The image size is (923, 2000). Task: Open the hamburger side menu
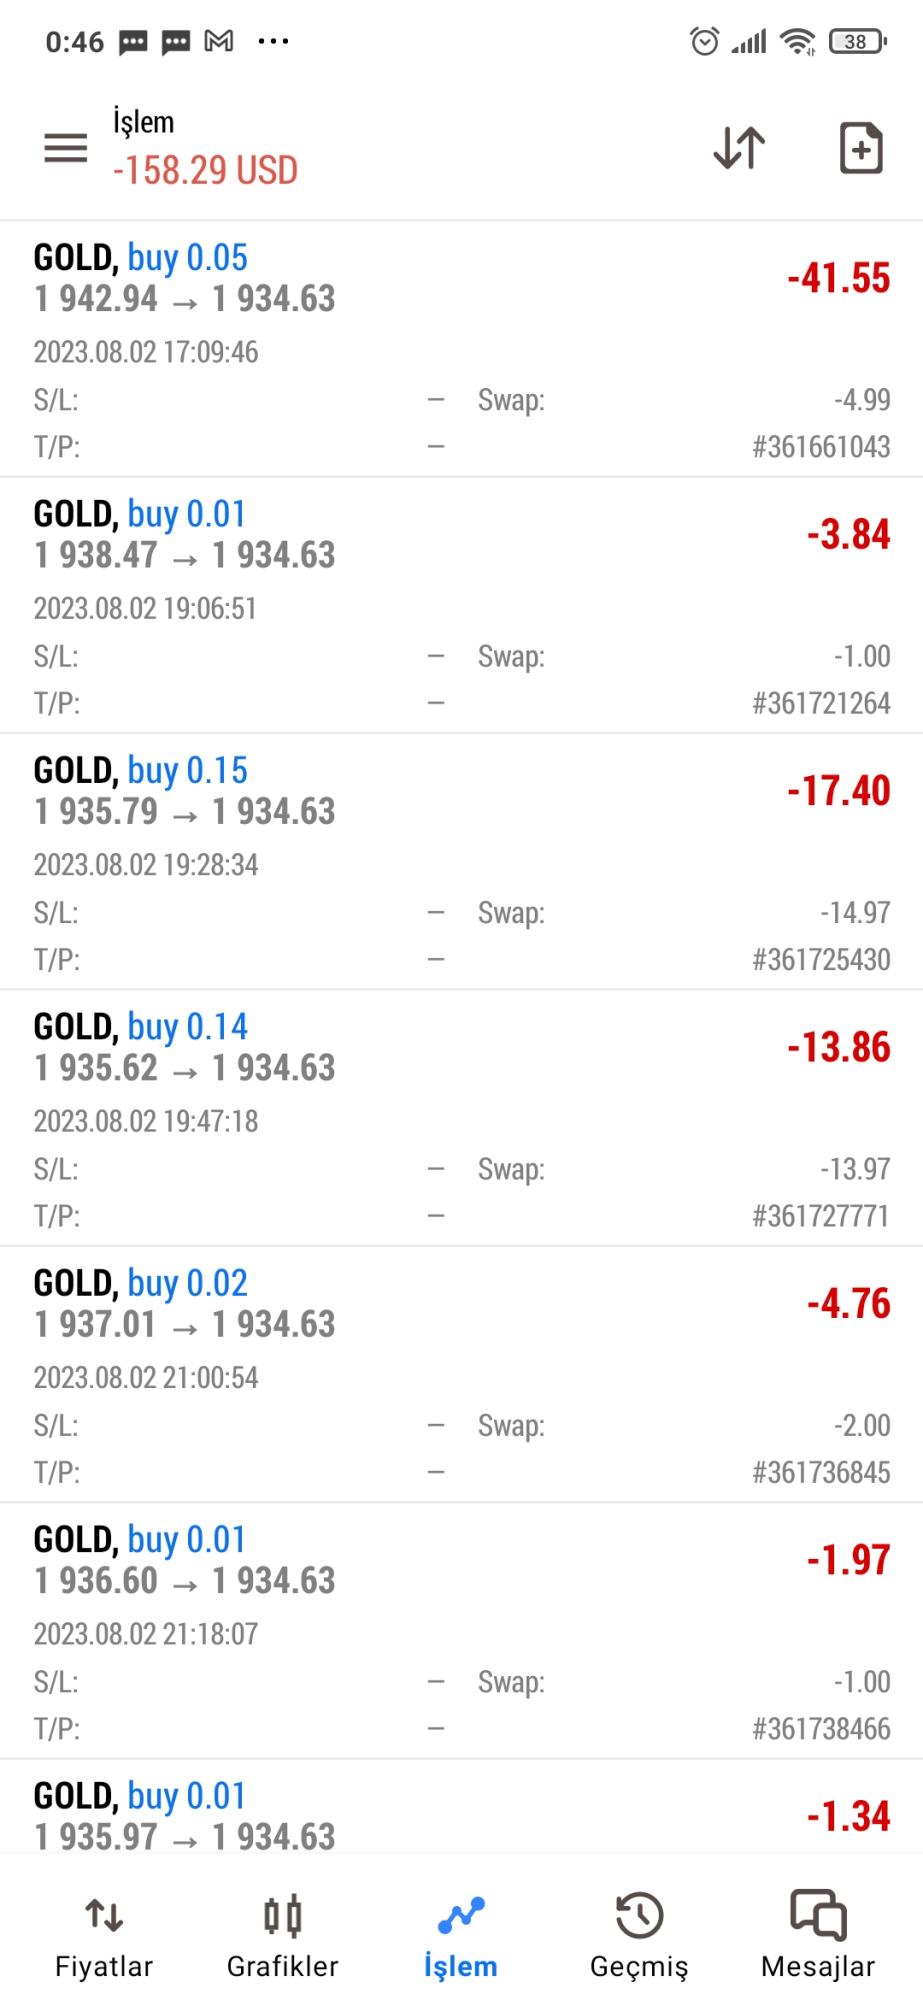(66, 148)
